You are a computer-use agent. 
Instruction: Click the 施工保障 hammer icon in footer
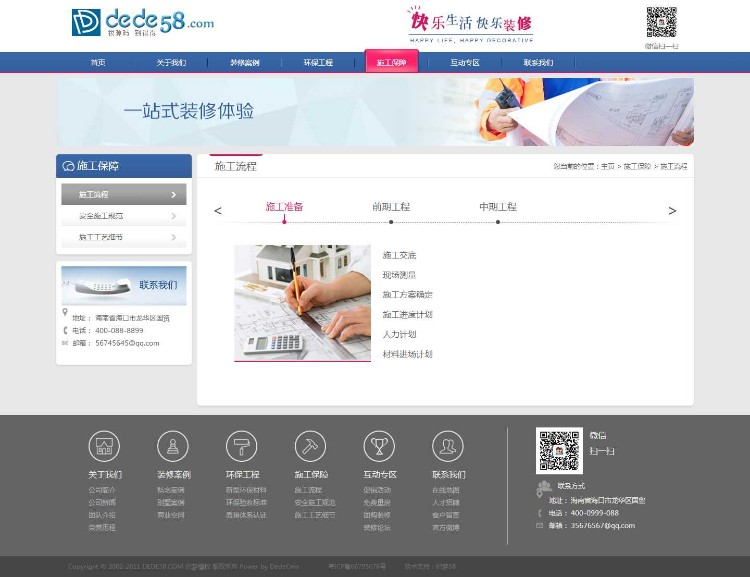tap(310, 446)
